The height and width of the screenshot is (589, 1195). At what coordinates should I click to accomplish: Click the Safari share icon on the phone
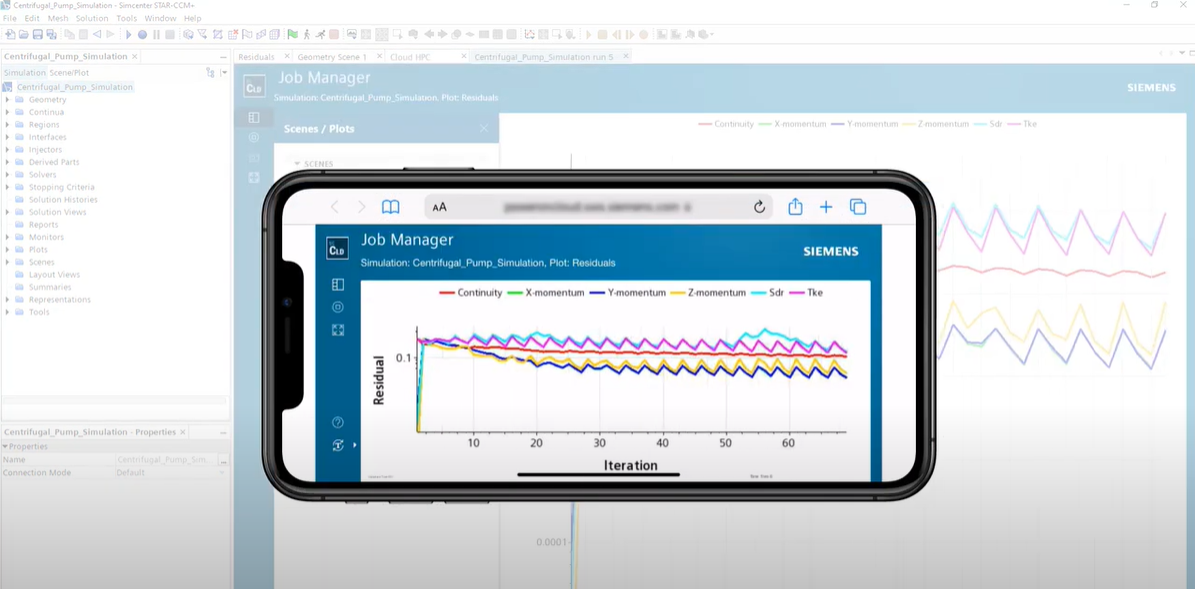coord(795,206)
